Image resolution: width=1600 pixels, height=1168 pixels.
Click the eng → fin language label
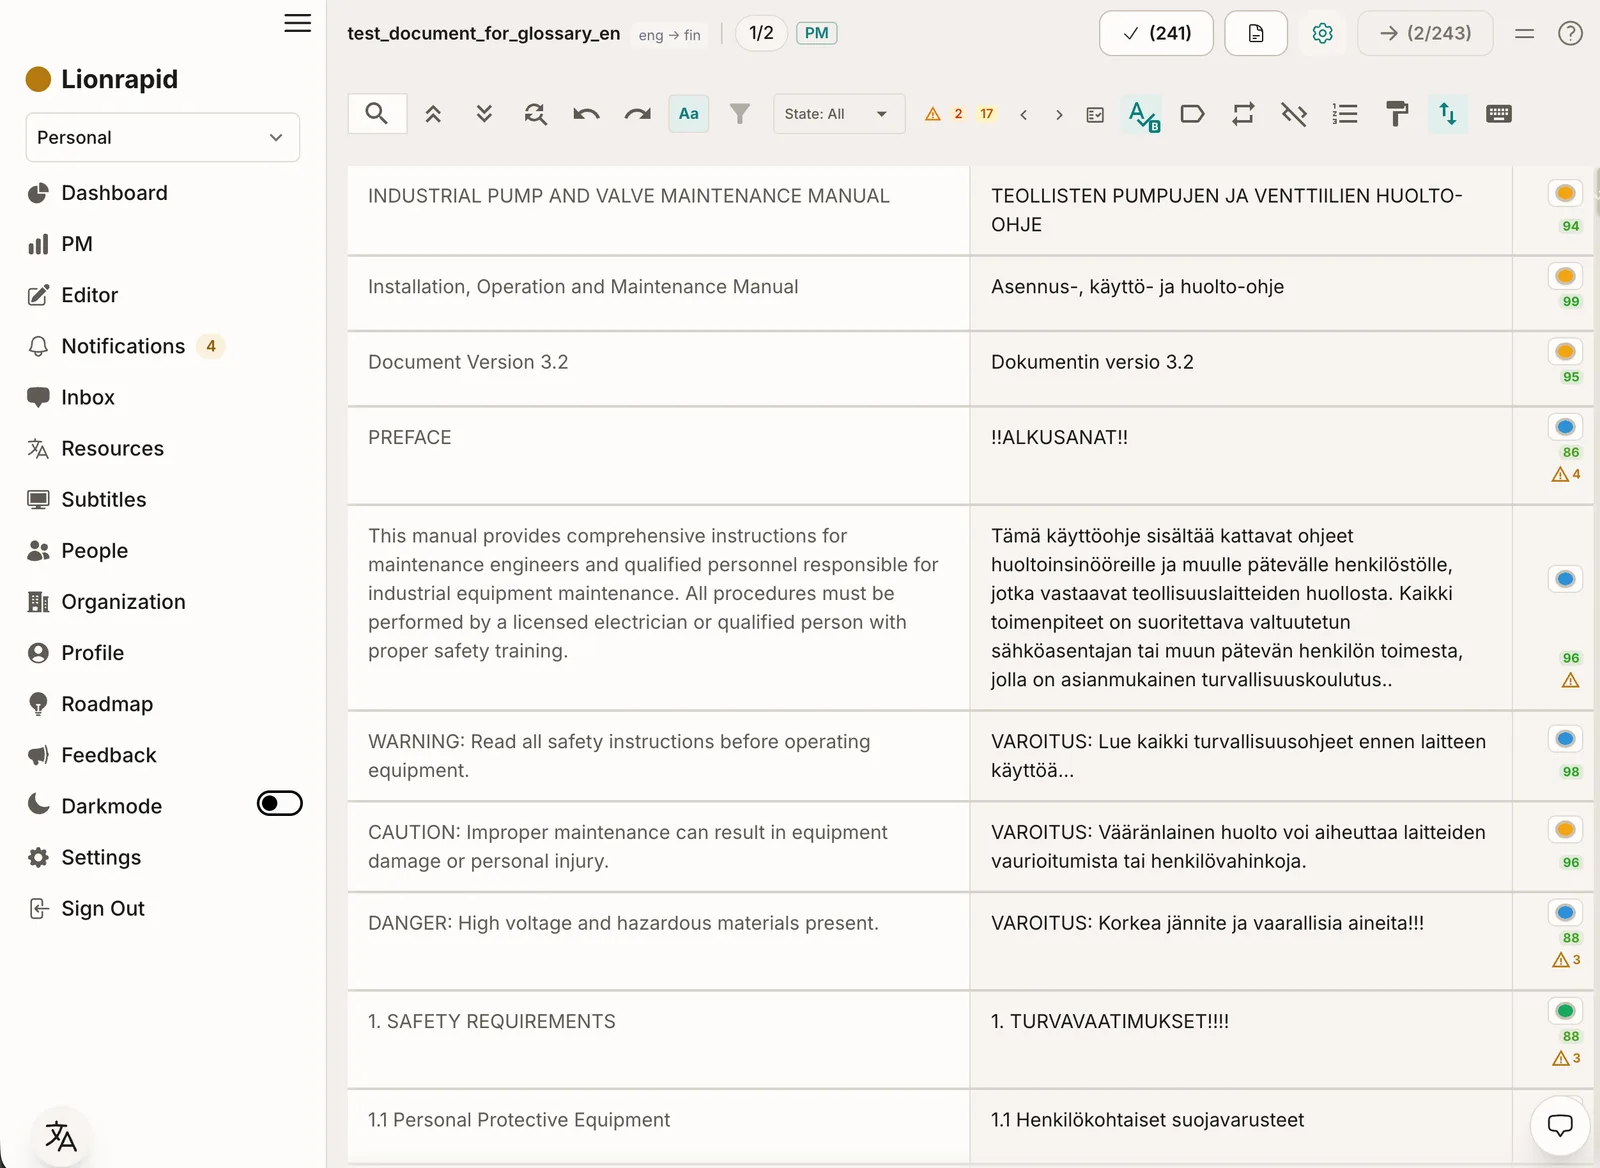click(669, 35)
